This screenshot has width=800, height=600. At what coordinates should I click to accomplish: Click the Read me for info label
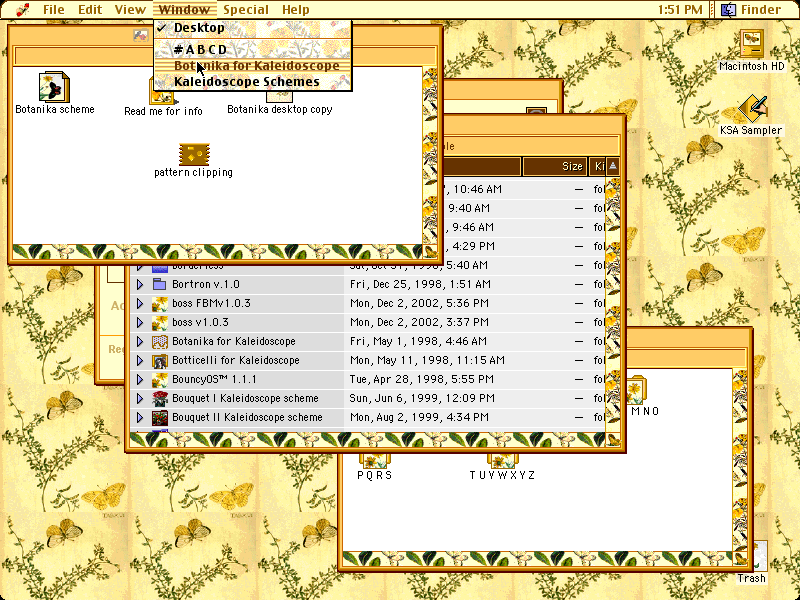[x=163, y=111]
